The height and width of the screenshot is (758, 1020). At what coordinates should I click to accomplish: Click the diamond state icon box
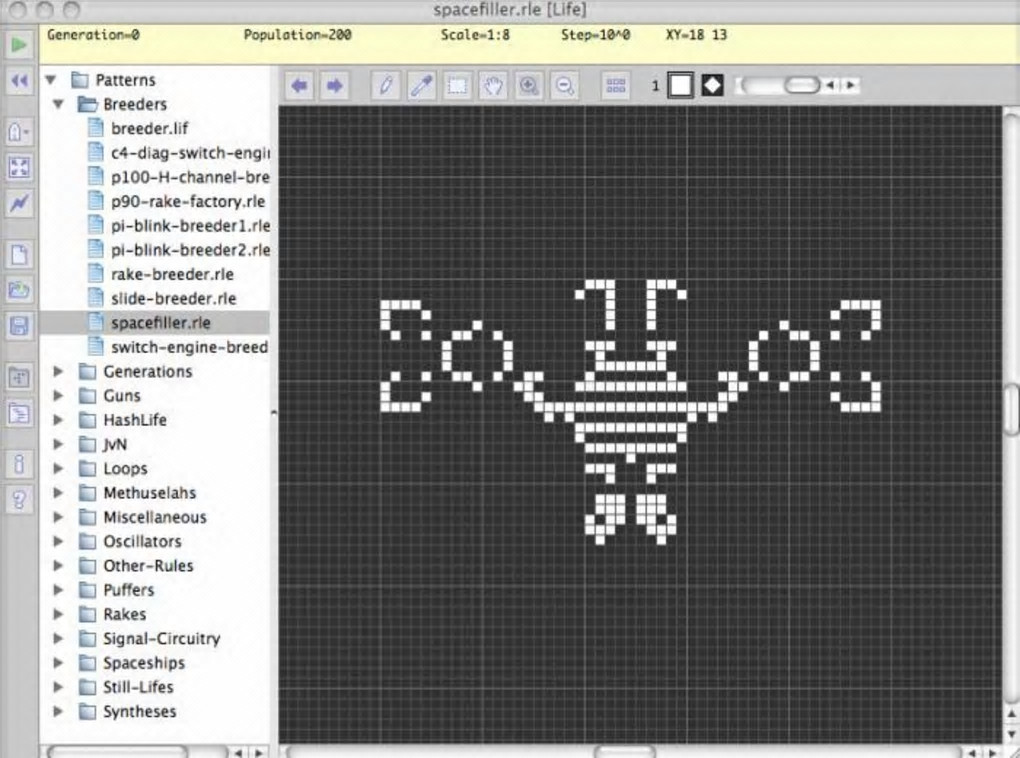pos(712,86)
